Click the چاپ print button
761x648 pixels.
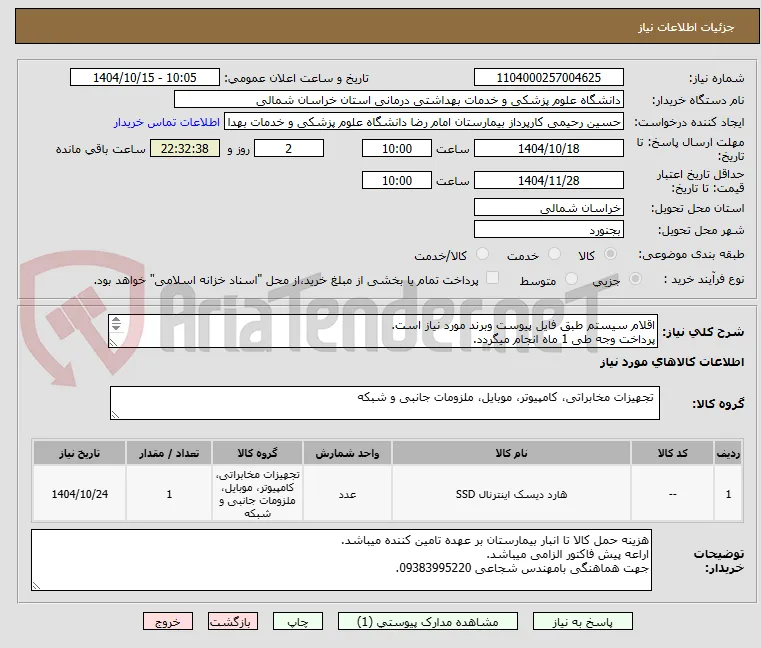click(x=298, y=622)
